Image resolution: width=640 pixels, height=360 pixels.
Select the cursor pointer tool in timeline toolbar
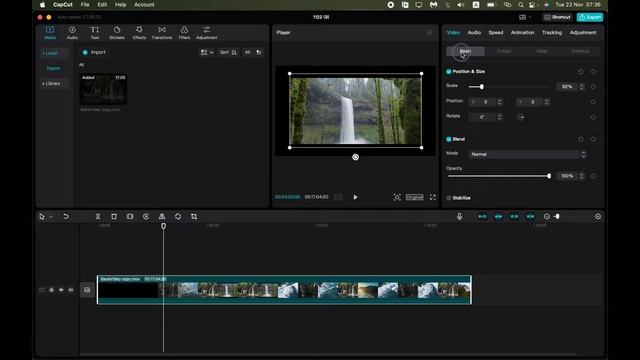click(x=42, y=217)
